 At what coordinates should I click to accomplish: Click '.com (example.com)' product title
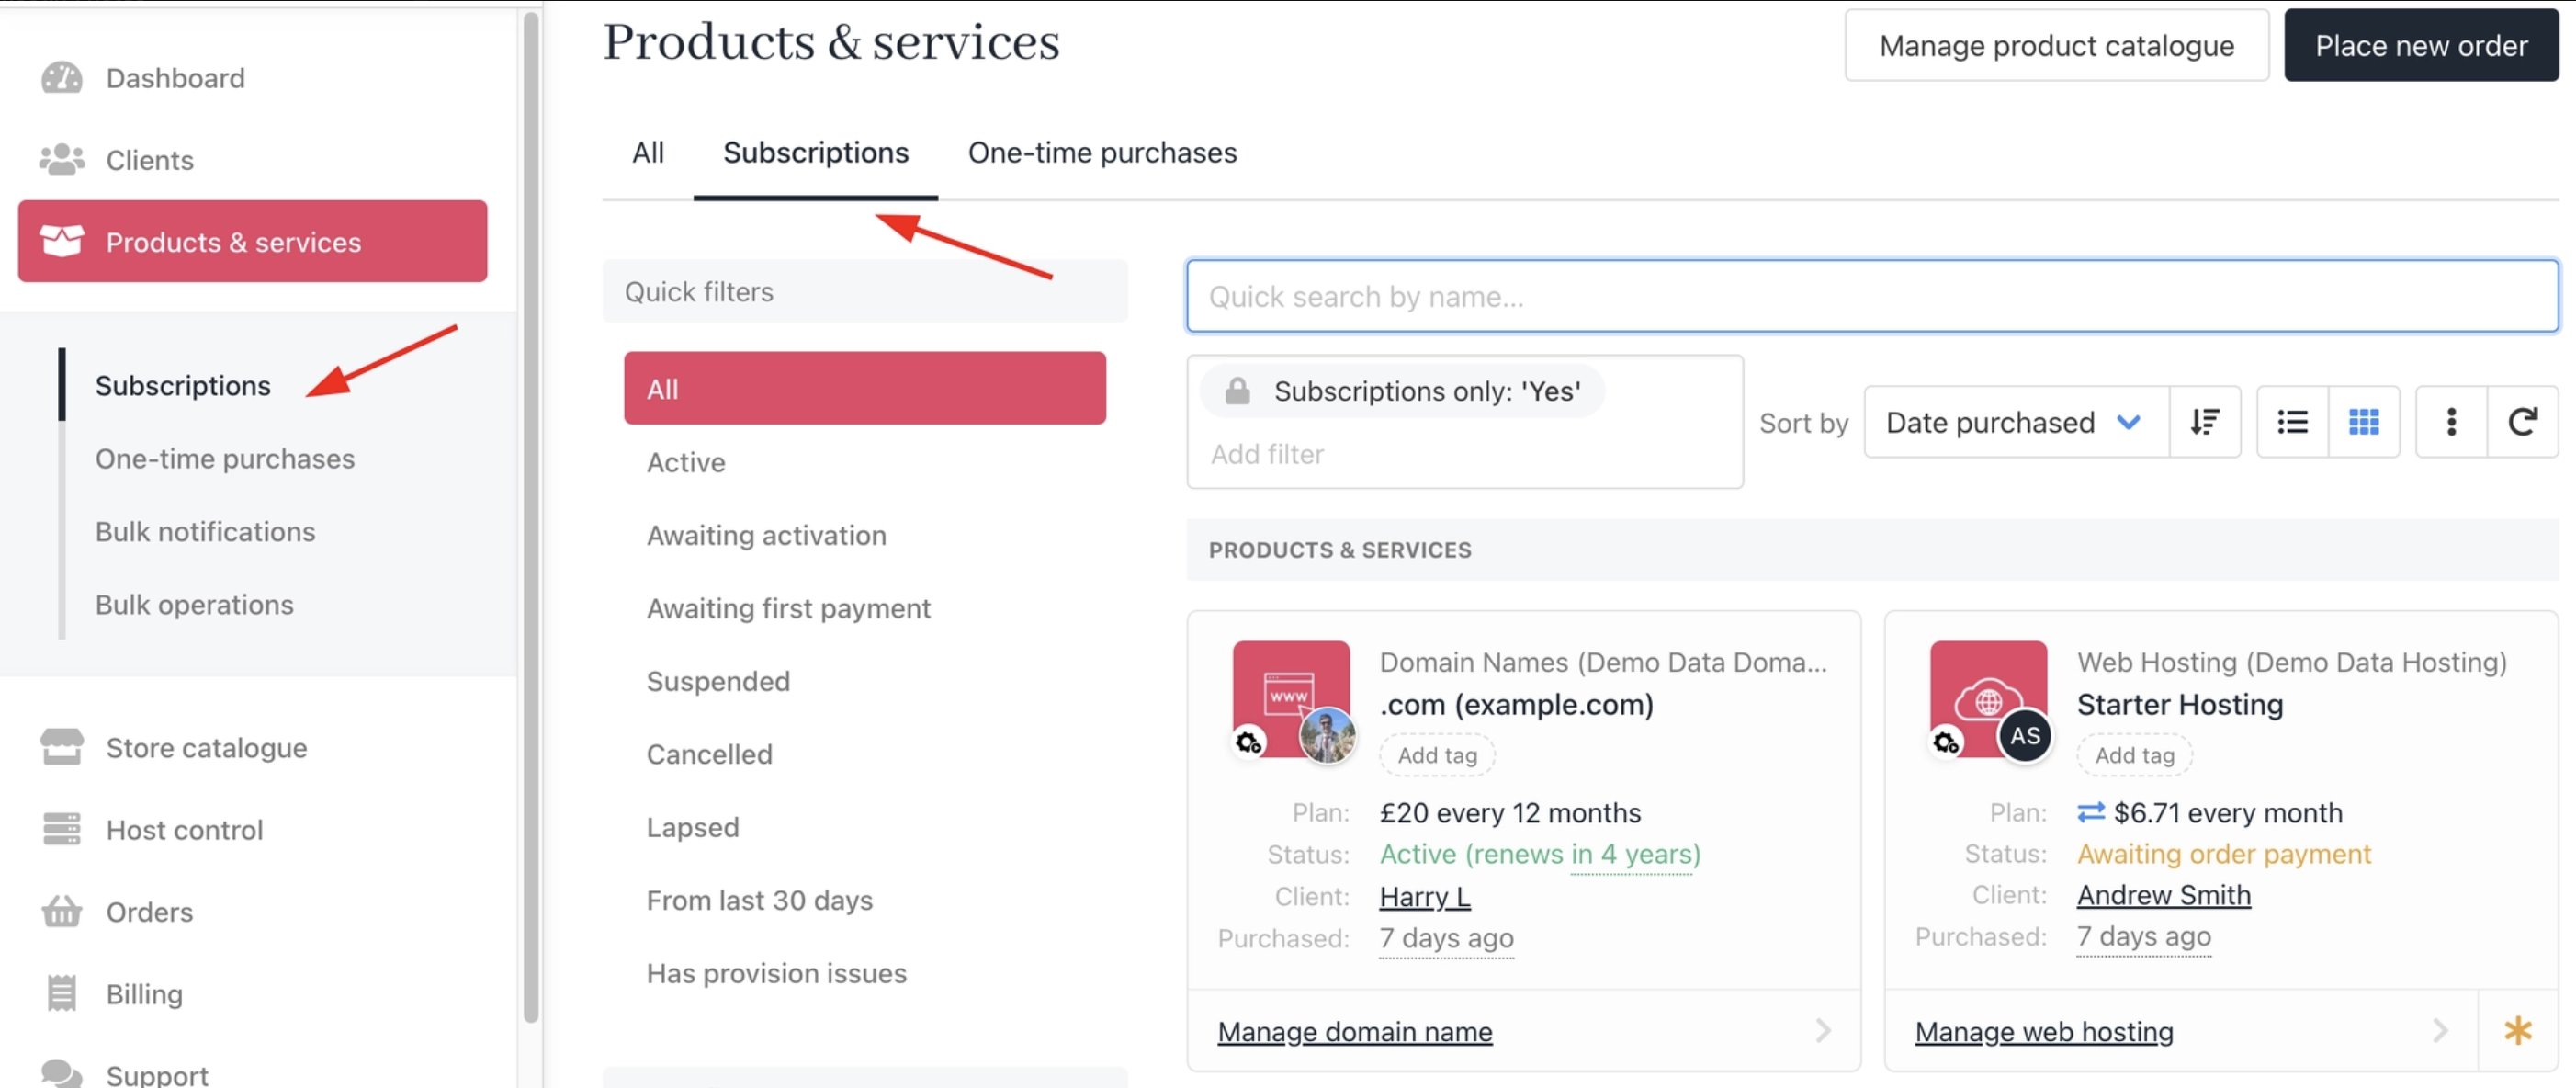[1516, 704]
